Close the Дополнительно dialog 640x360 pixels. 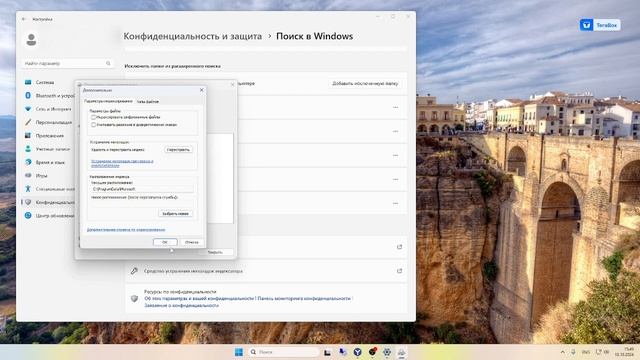[202, 90]
